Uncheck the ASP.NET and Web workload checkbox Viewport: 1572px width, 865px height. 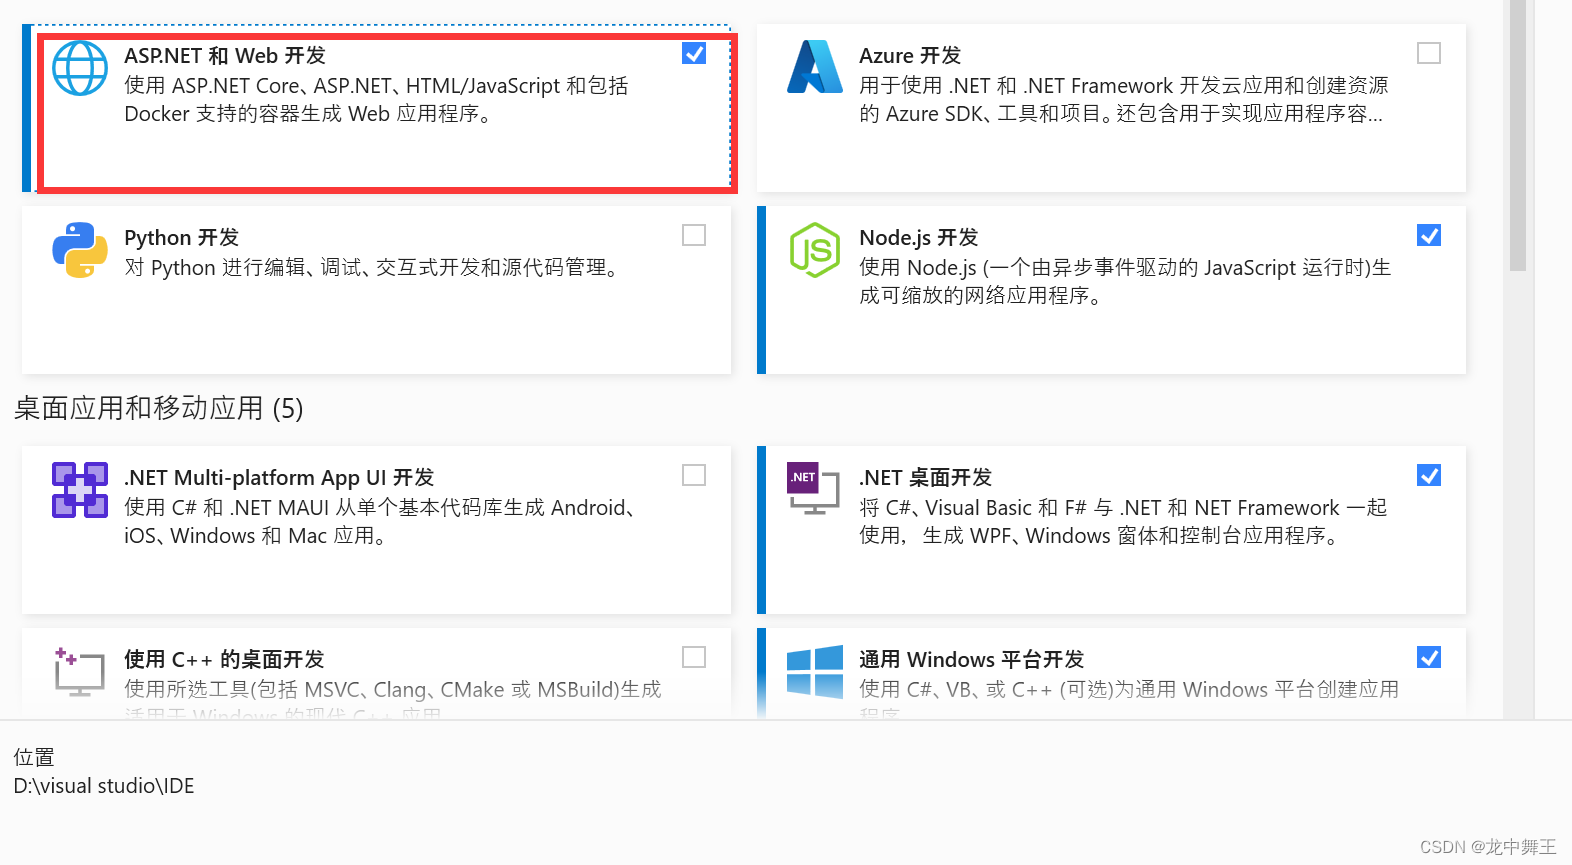tap(694, 53)
